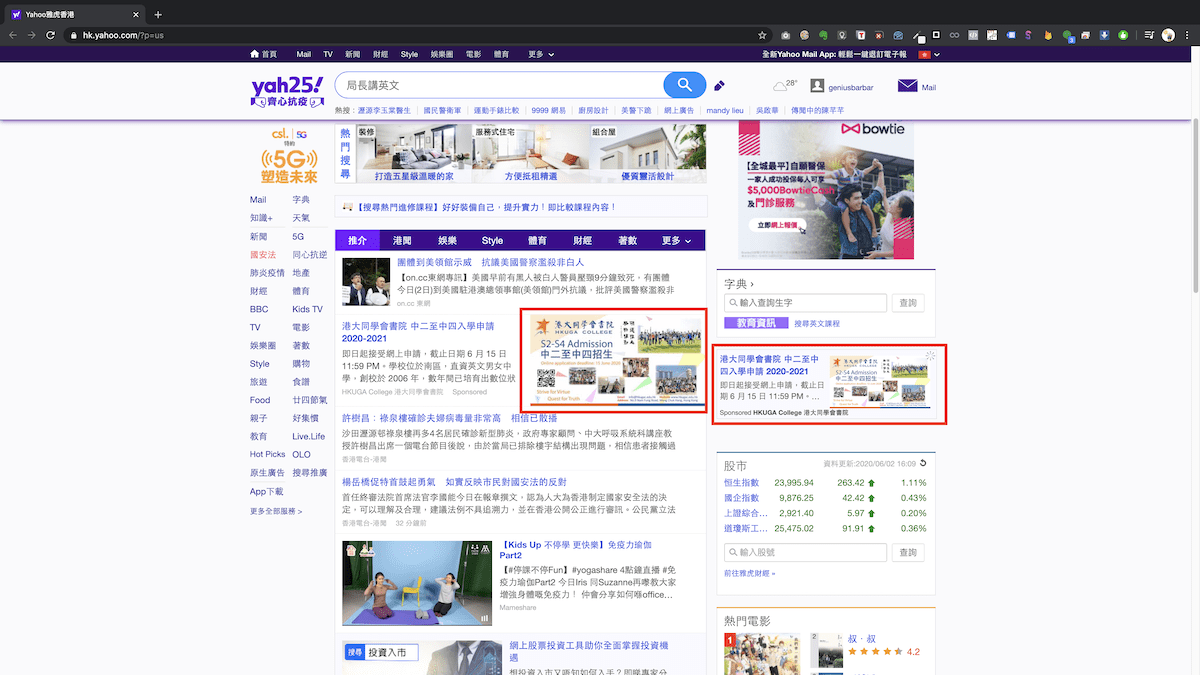Click 查詢 button next to dictionary input
The width and height of the screenshot is (1200, 675).
point(908,302)
